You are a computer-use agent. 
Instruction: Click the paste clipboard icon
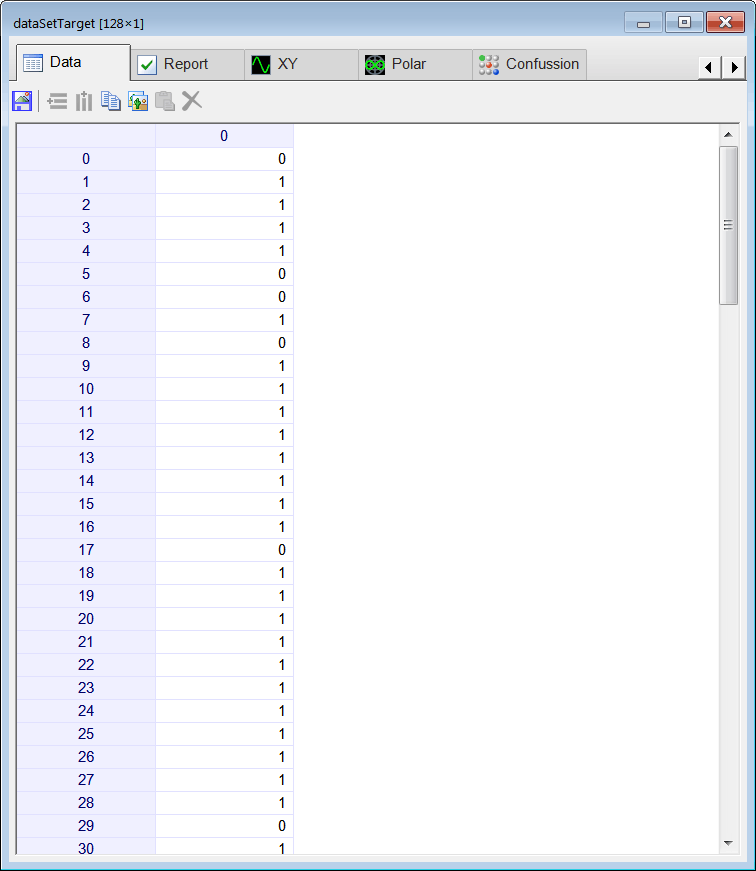(165, 101)
